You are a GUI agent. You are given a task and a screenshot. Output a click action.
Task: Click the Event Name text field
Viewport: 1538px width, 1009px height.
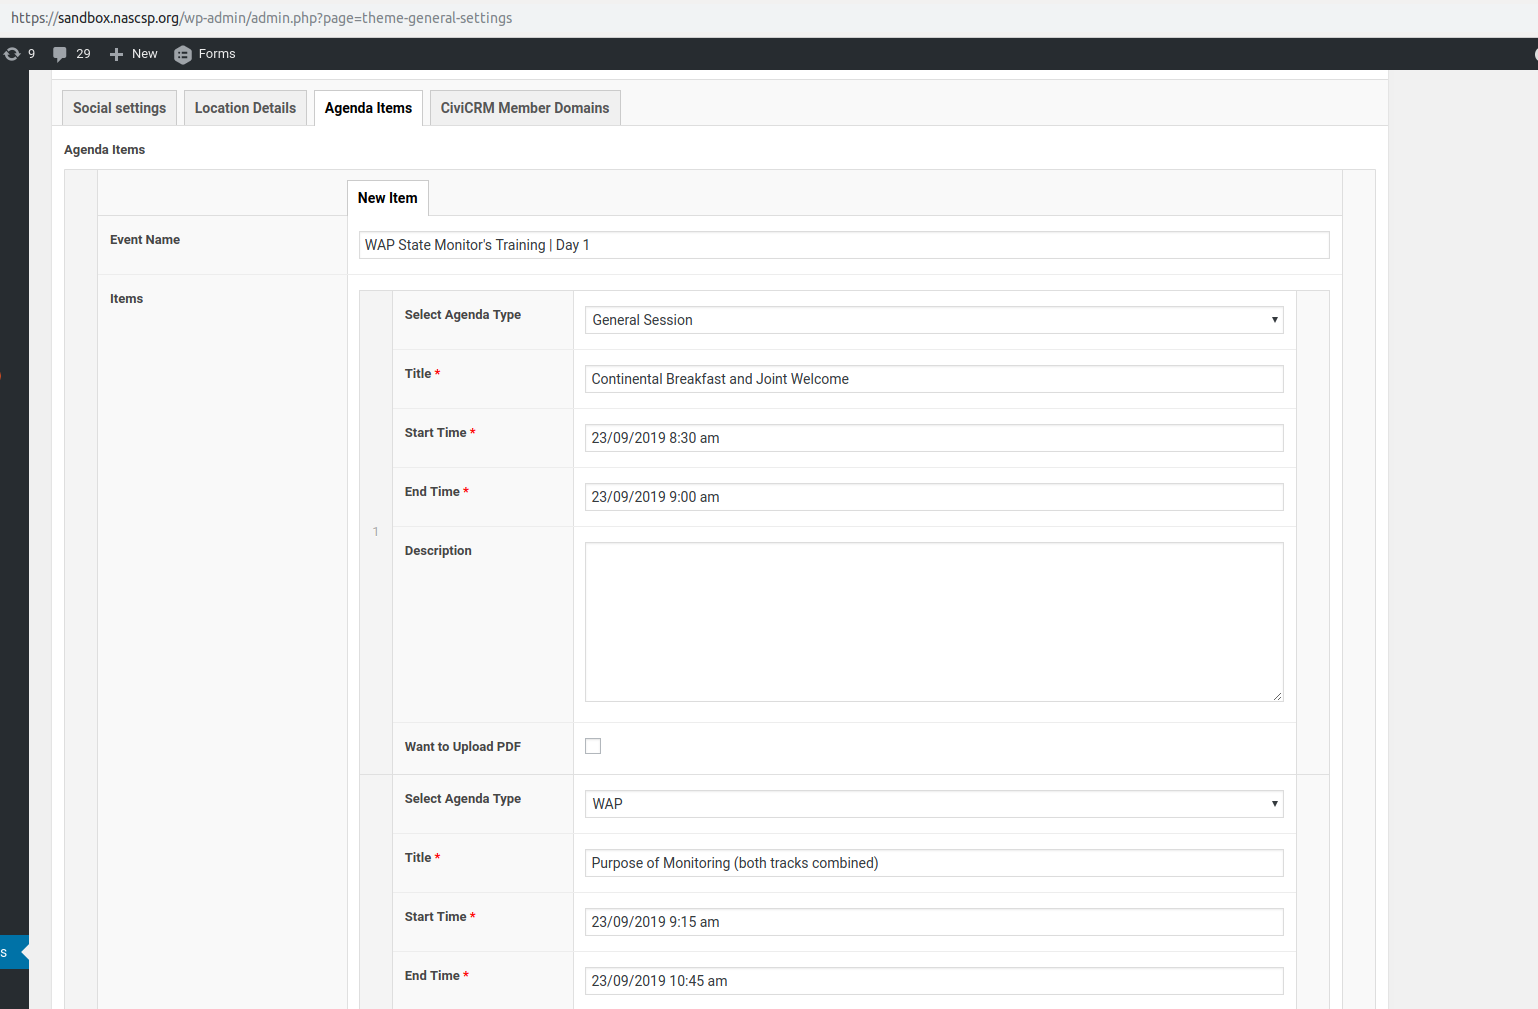coord(843,245)
